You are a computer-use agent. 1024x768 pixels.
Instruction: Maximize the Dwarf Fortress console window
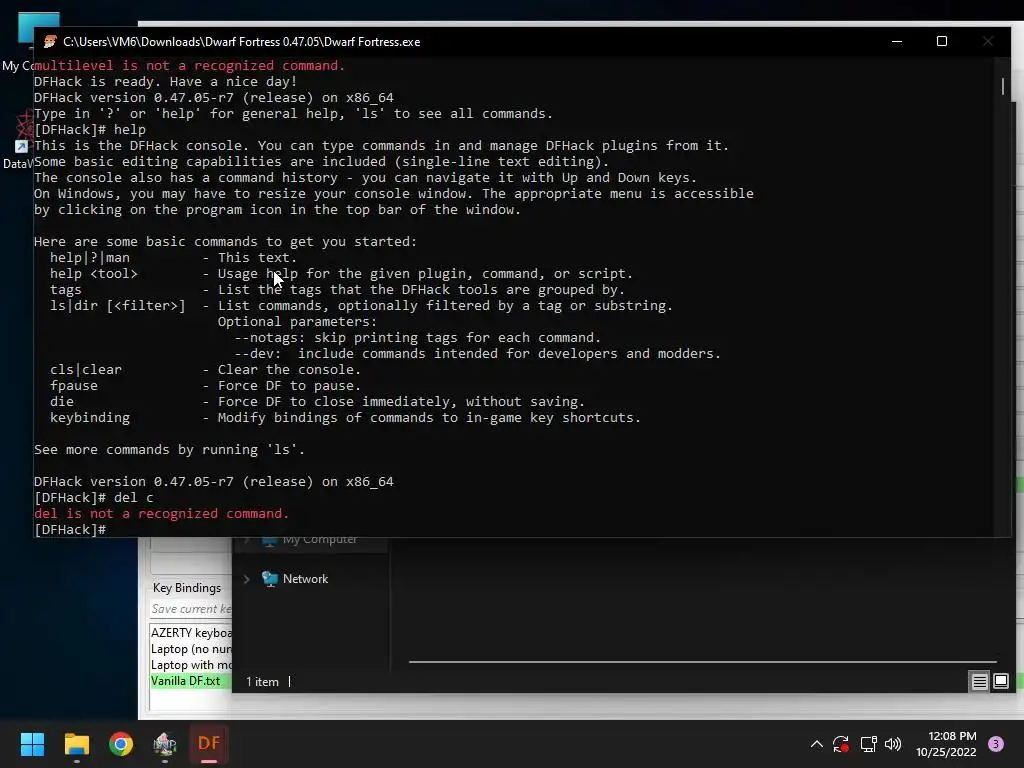pyautogui.click(x=942, y=41)
